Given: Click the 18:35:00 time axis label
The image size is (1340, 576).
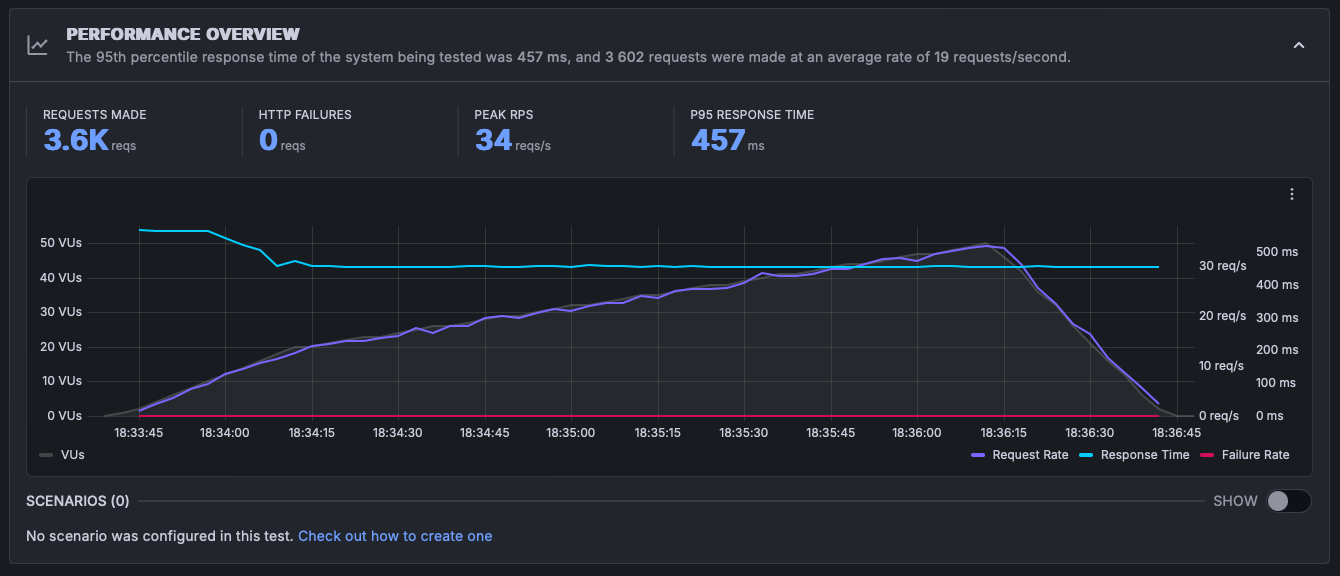Looking at the screenshot, I should (x=570, y=433).
